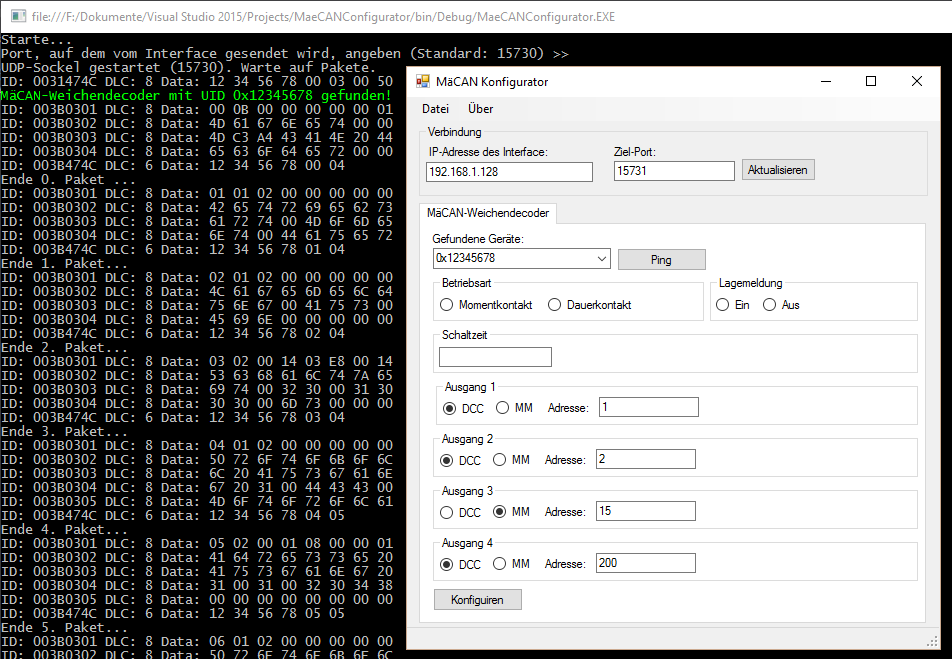Screen dimensions: 952x659
Task: Select MM for Ausgang 2
Action: coord(511,460)
